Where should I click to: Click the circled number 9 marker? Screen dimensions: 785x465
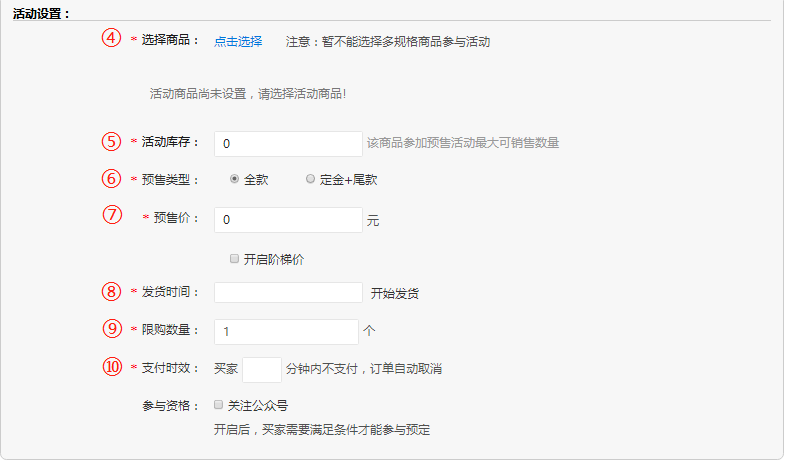coord(111,328)
